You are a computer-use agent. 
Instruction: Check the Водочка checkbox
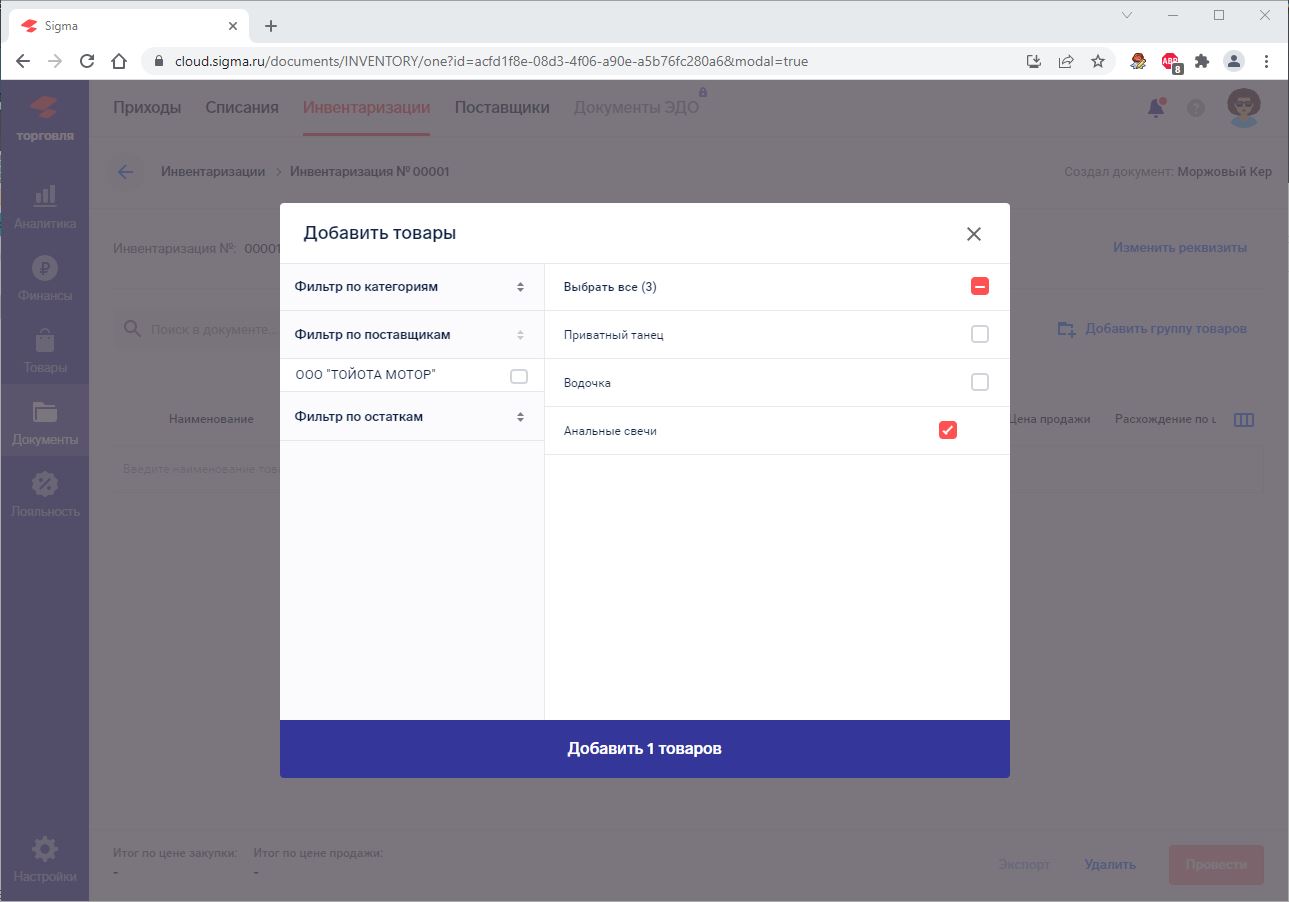[x=979, y=383]
